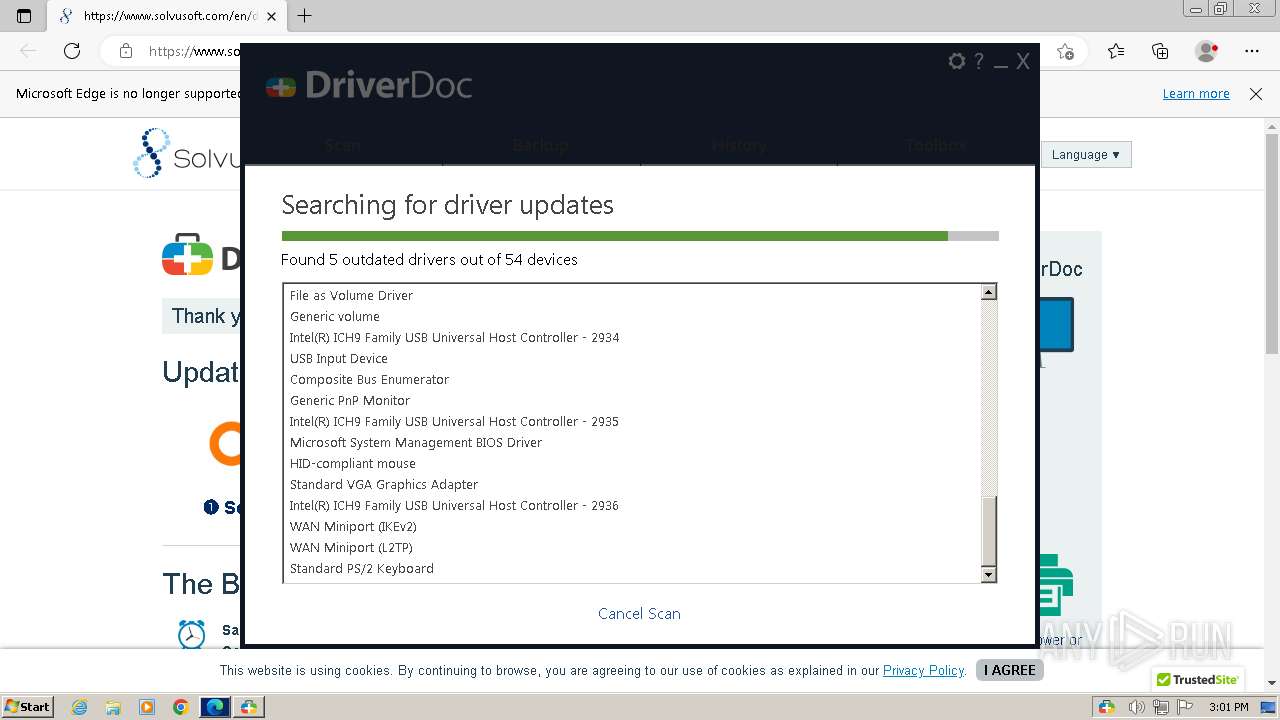This screenshot has width=1280, height=720.
Task: Click scroll down arrow in device list
Action: point(988,574)
